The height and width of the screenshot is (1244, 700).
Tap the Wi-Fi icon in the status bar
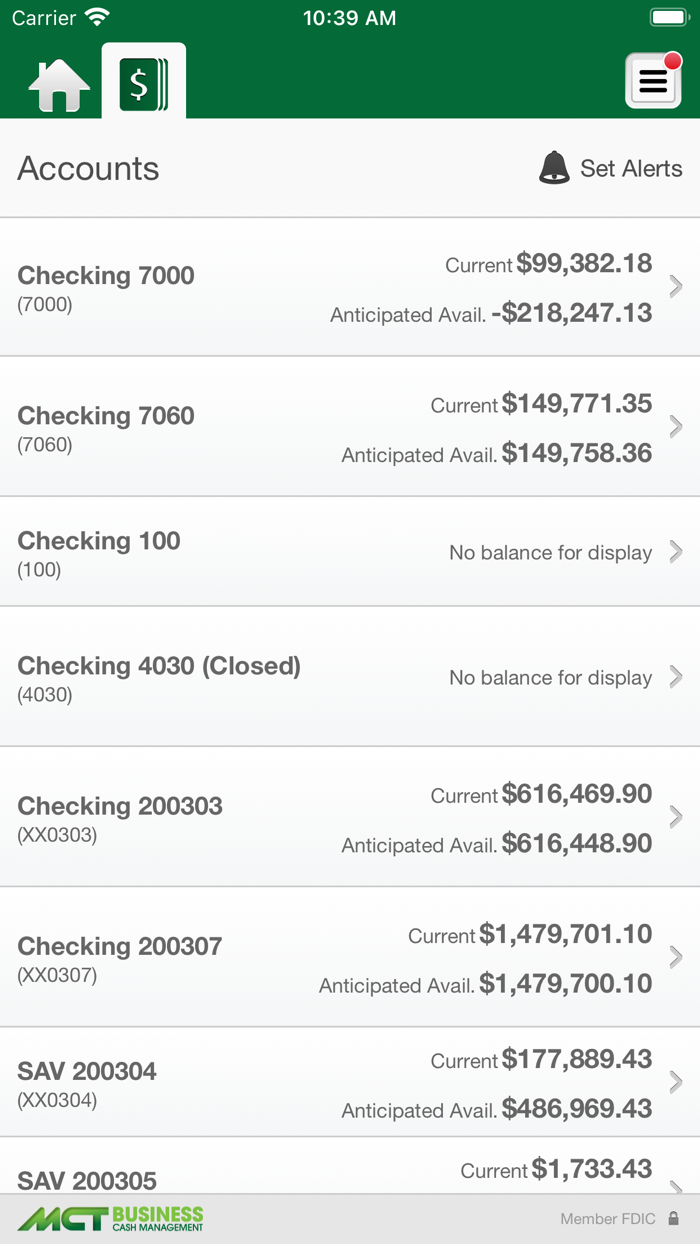point(96,16)
